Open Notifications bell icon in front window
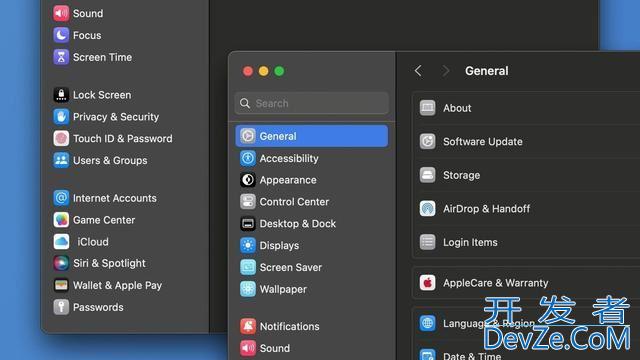This screenshot has height=360, width=640. click(248, 327)
